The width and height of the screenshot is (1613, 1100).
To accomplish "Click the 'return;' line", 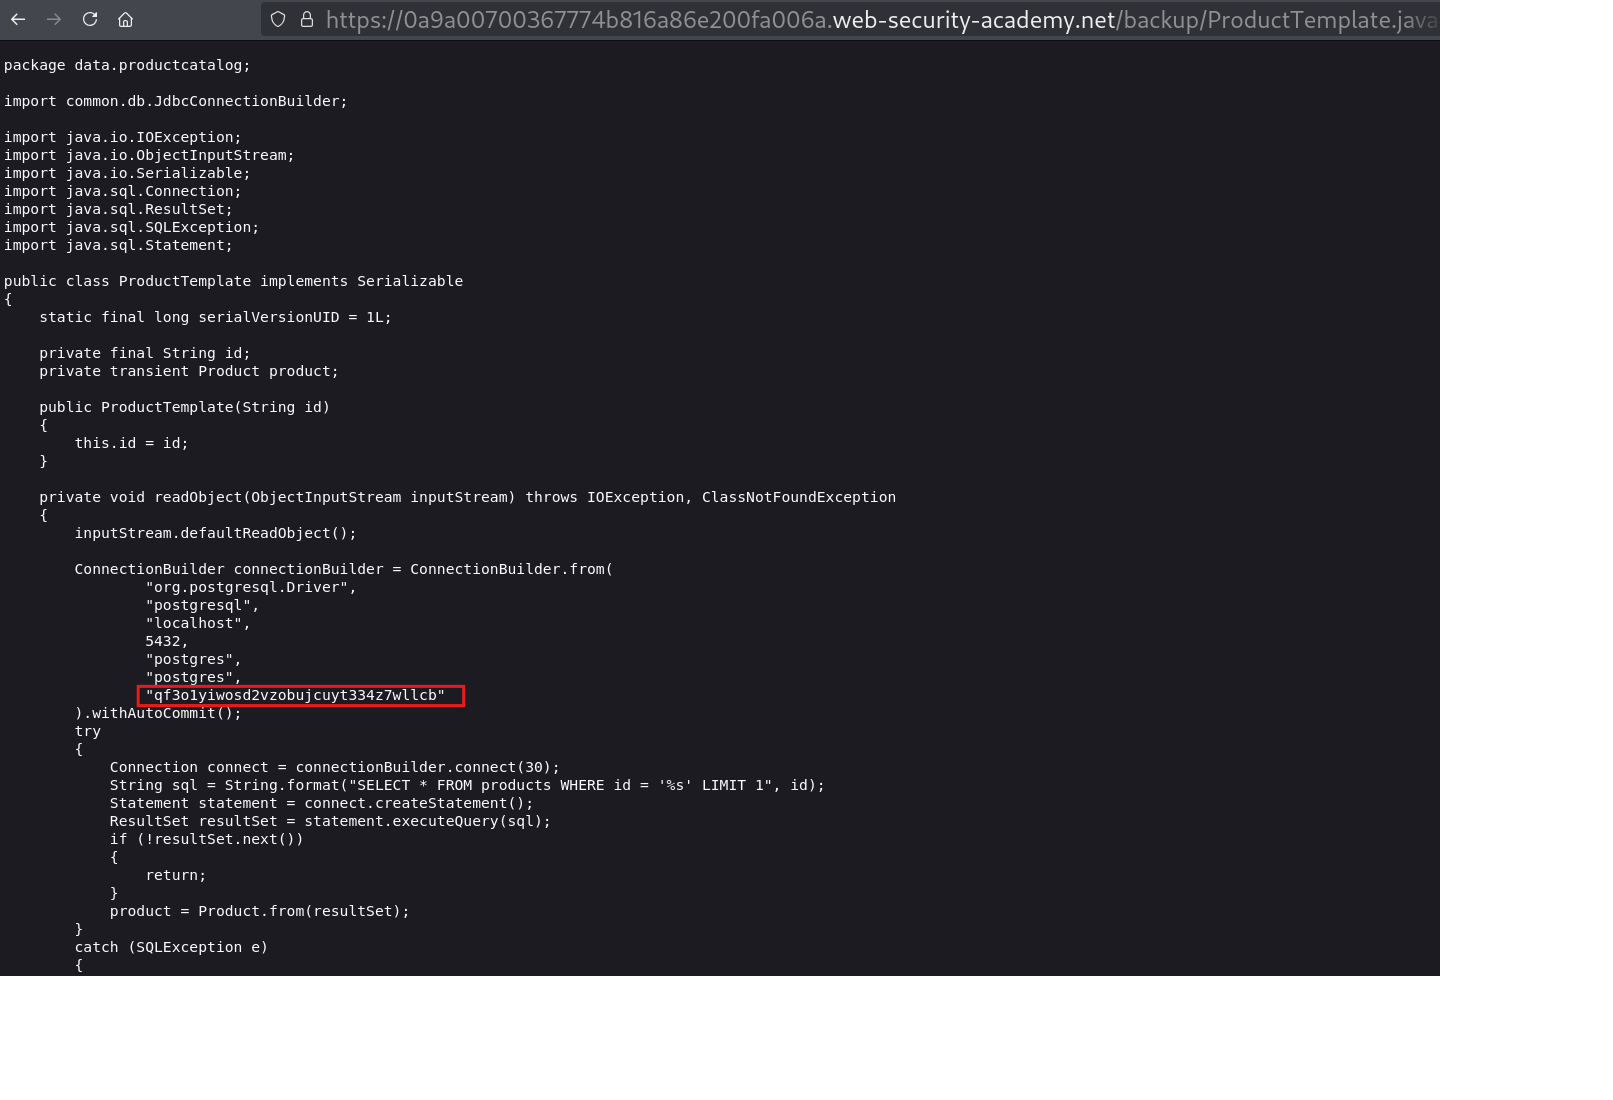I will tap(175, 875).
